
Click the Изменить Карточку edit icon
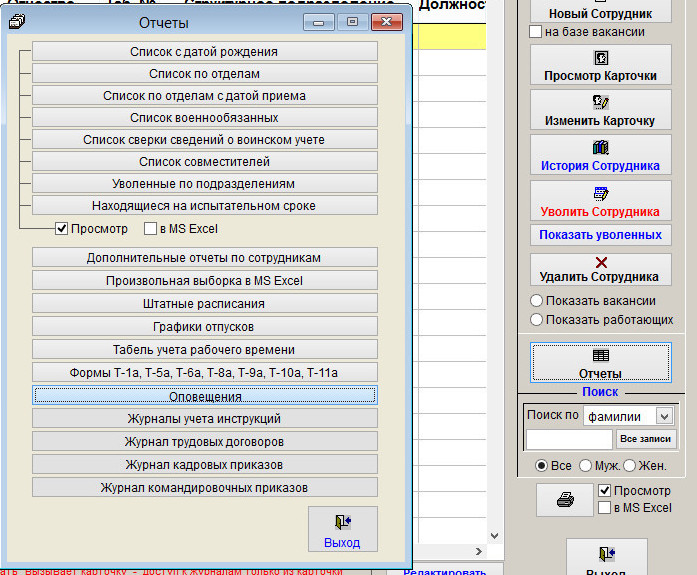click(601, 102)
